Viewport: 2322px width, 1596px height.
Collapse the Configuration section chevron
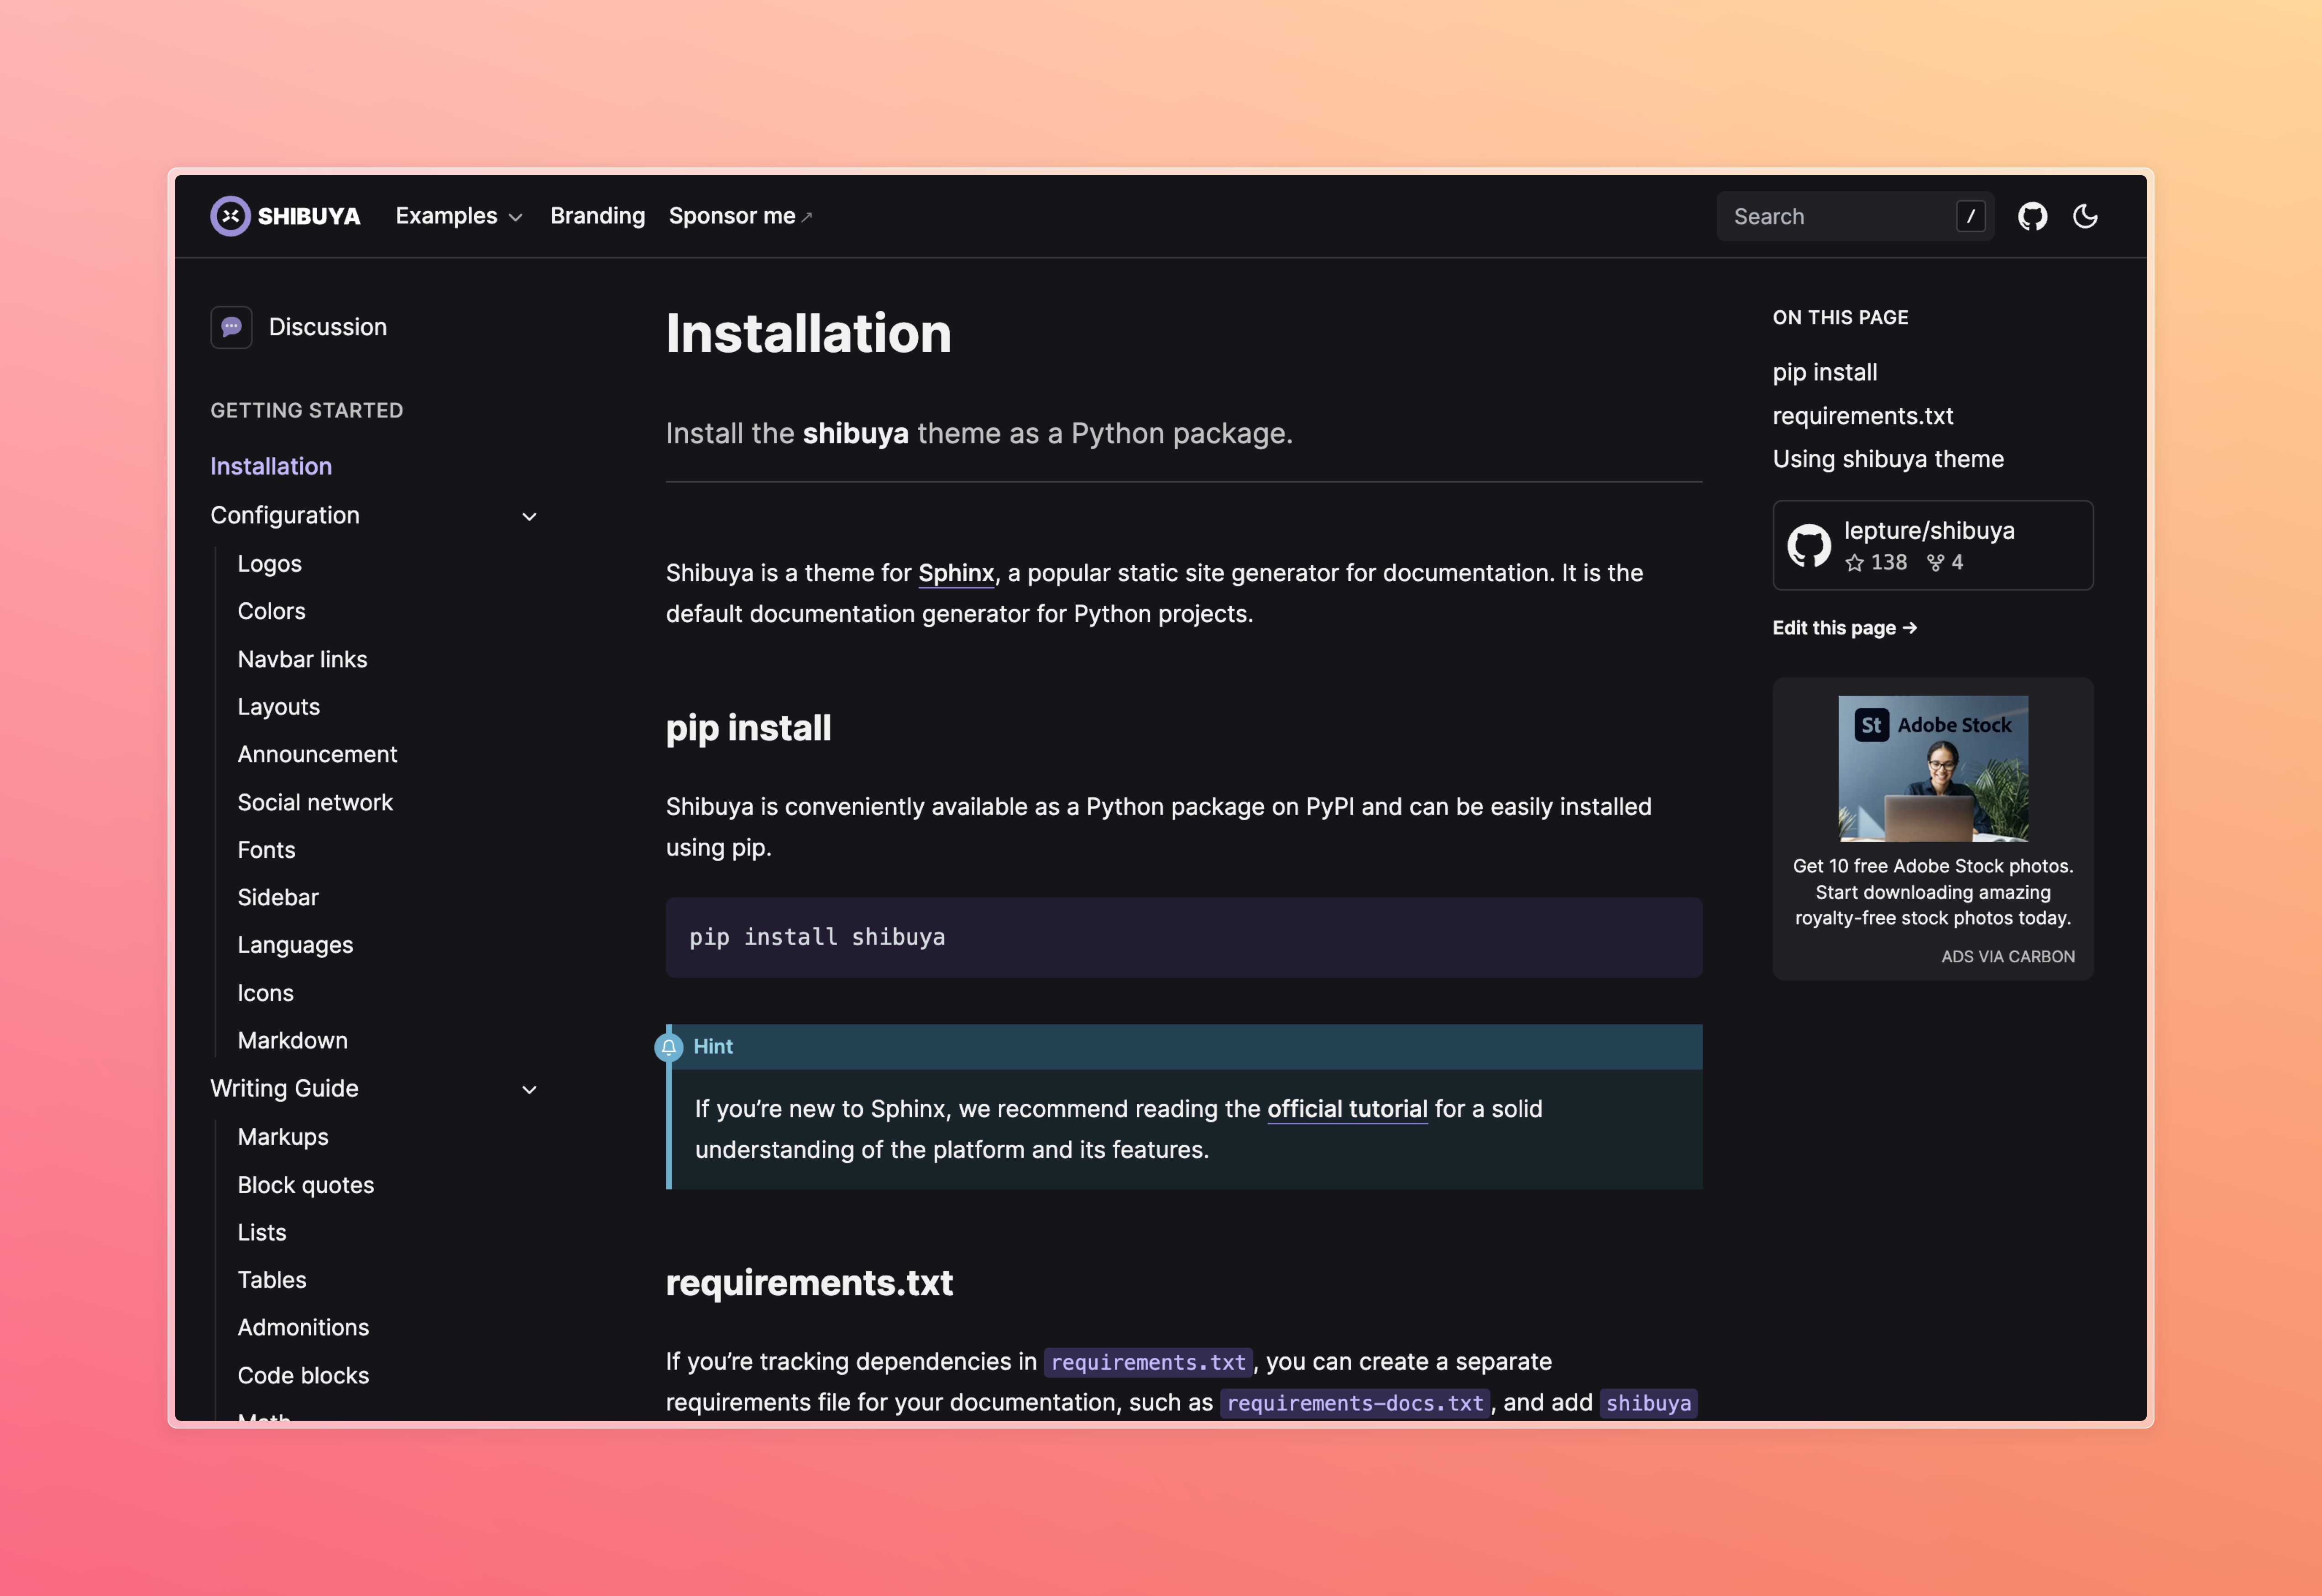pyautogui.click(x=530, y=516)
